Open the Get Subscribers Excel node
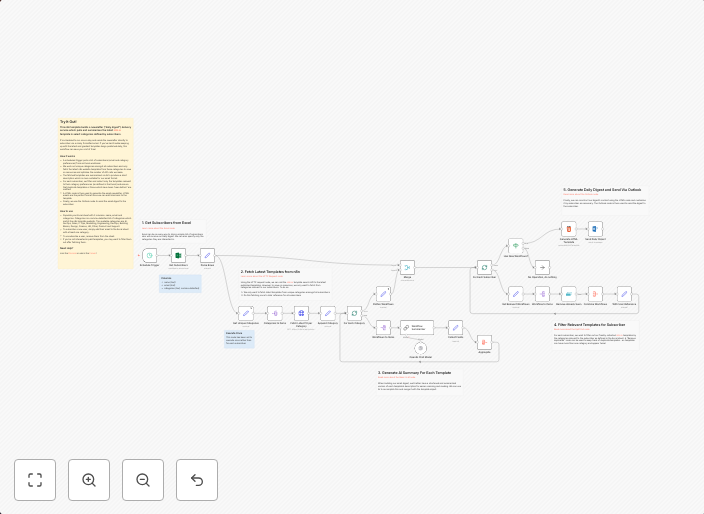This screenshot has height=514, width=704. pos(178,255)
